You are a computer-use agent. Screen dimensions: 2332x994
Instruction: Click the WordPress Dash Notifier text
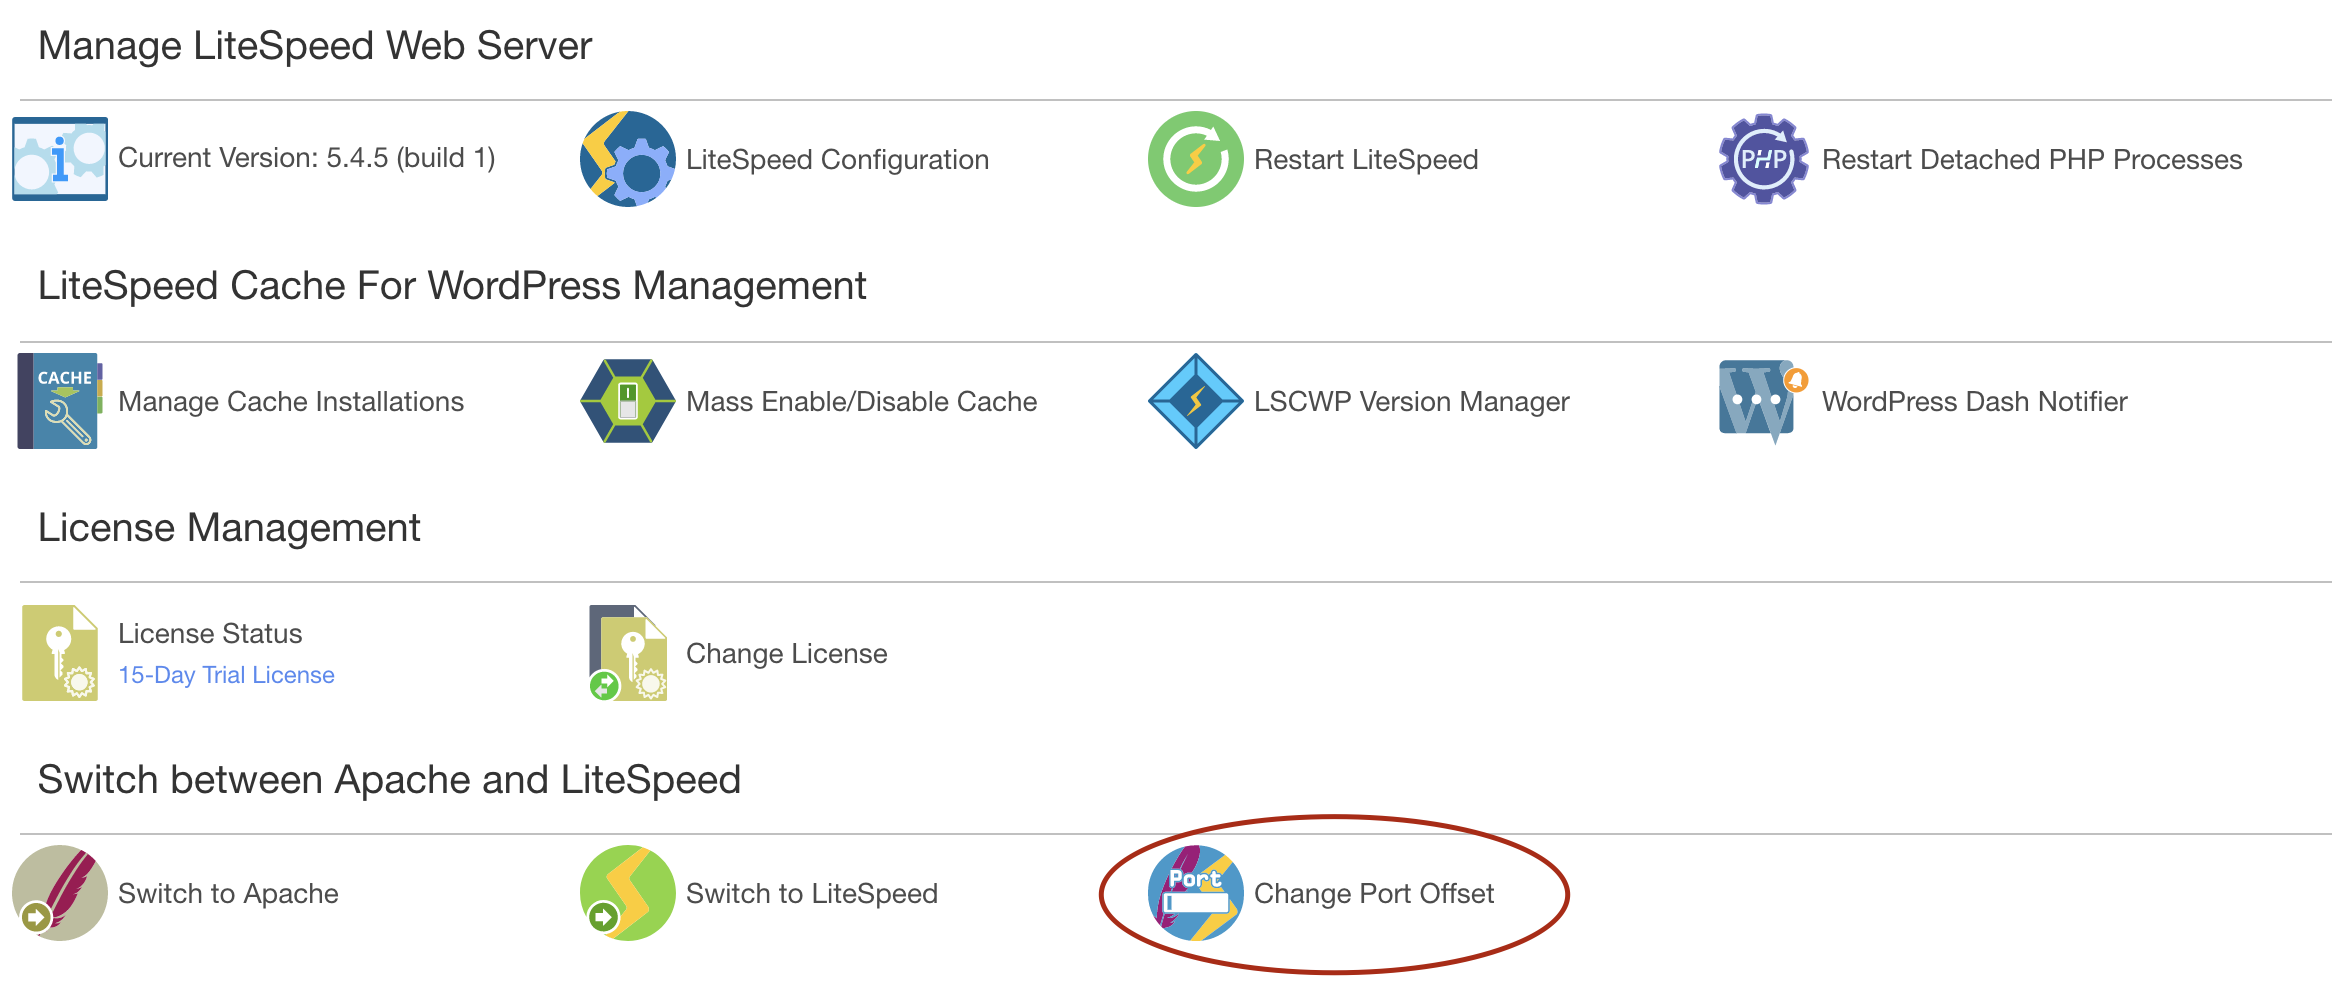tap(1974, 402)
